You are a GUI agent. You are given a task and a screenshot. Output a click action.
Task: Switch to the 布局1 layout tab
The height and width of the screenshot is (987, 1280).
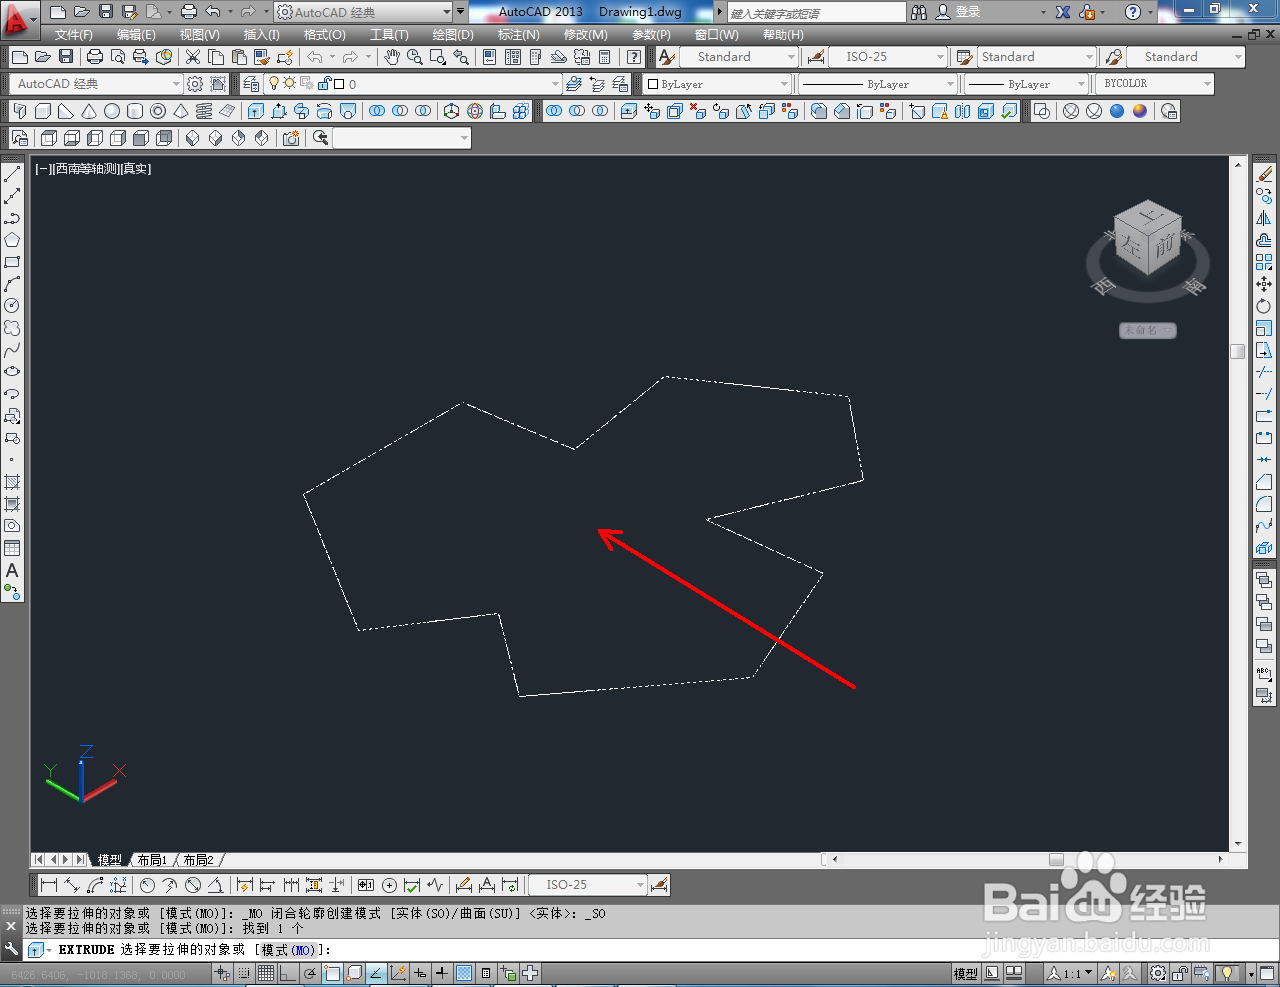coord(152,860)
